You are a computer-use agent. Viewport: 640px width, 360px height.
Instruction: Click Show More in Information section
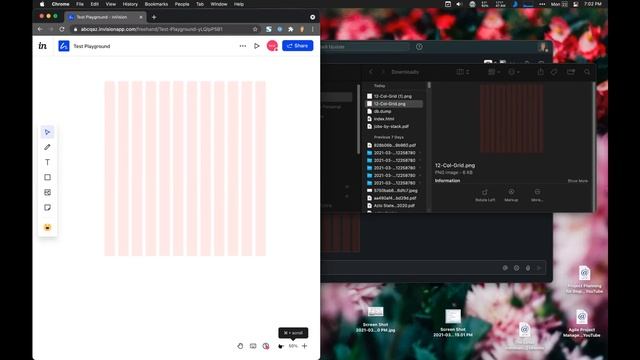click(x=578, y=181)
